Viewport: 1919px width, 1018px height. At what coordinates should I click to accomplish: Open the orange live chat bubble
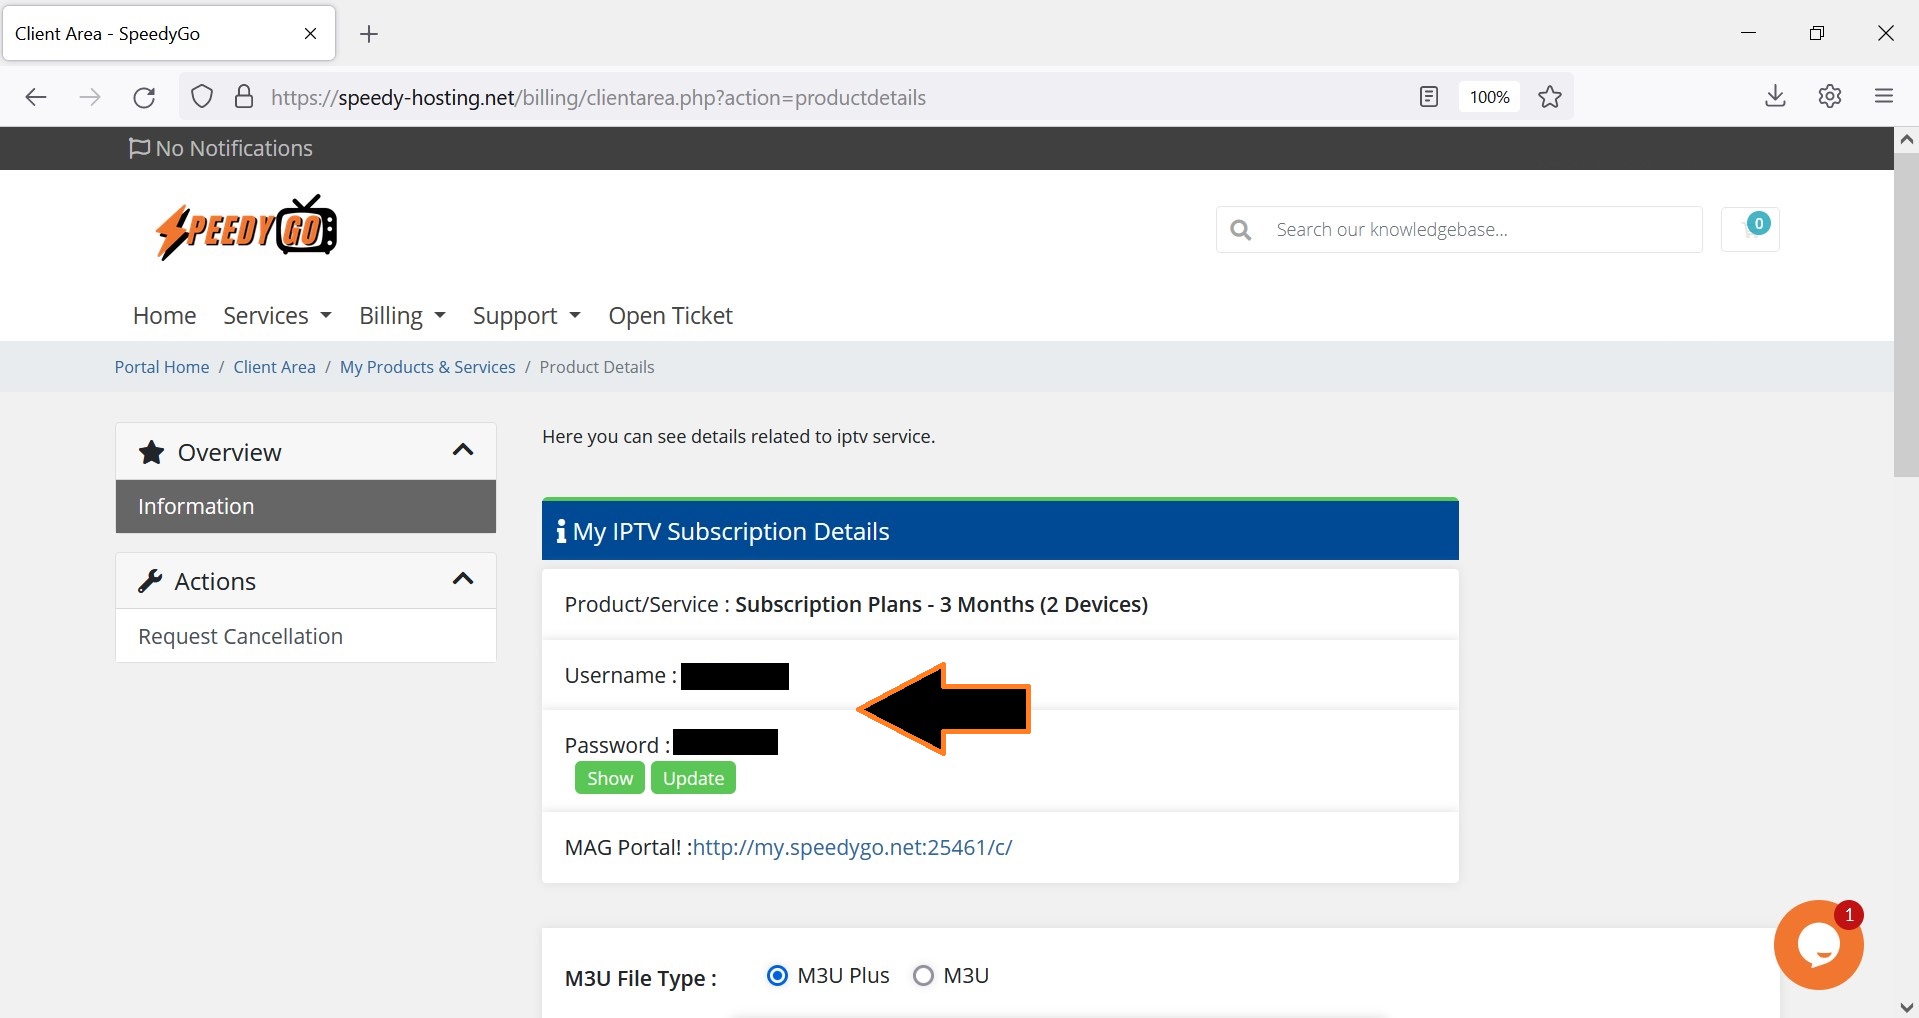click(1818, 944)
